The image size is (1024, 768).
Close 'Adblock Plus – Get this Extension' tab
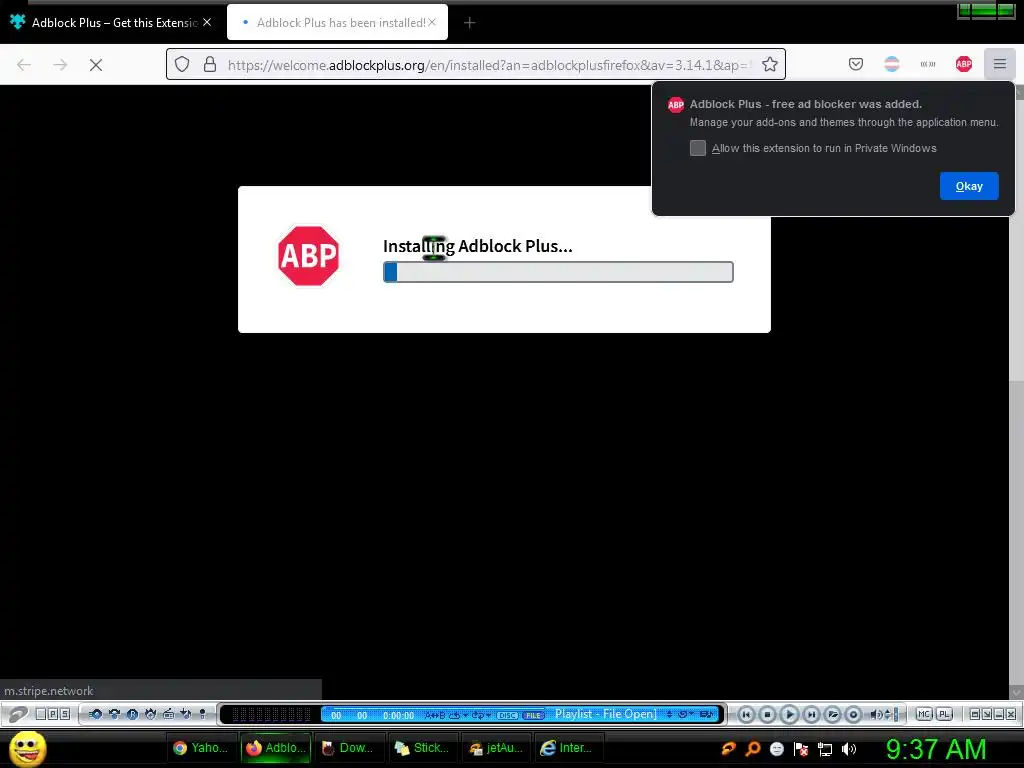[207, 22]
